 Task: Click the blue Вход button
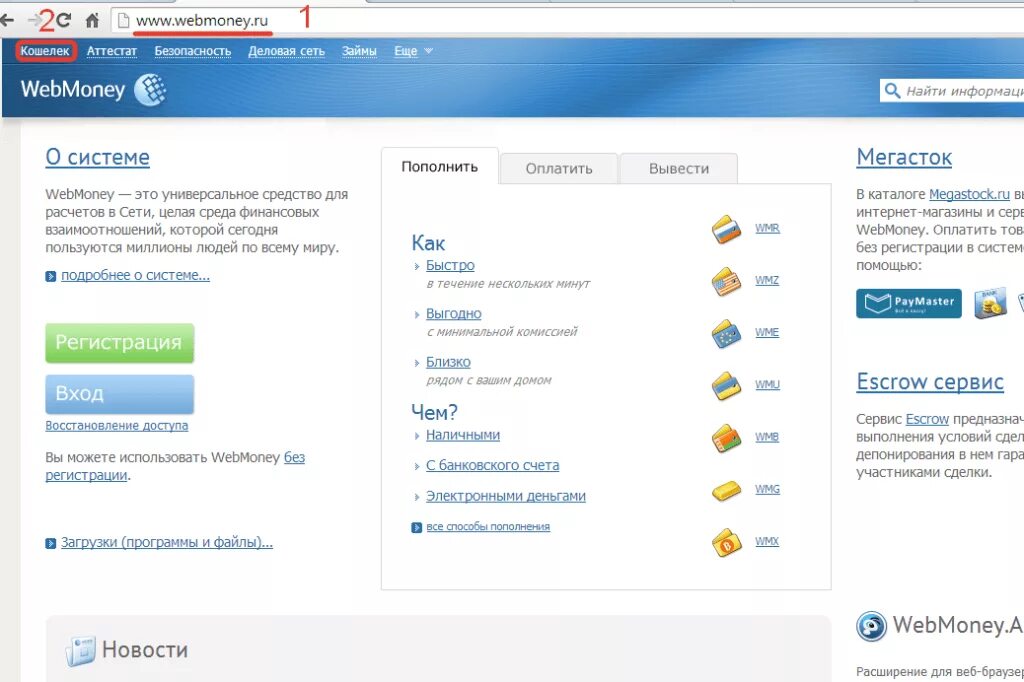120,394
